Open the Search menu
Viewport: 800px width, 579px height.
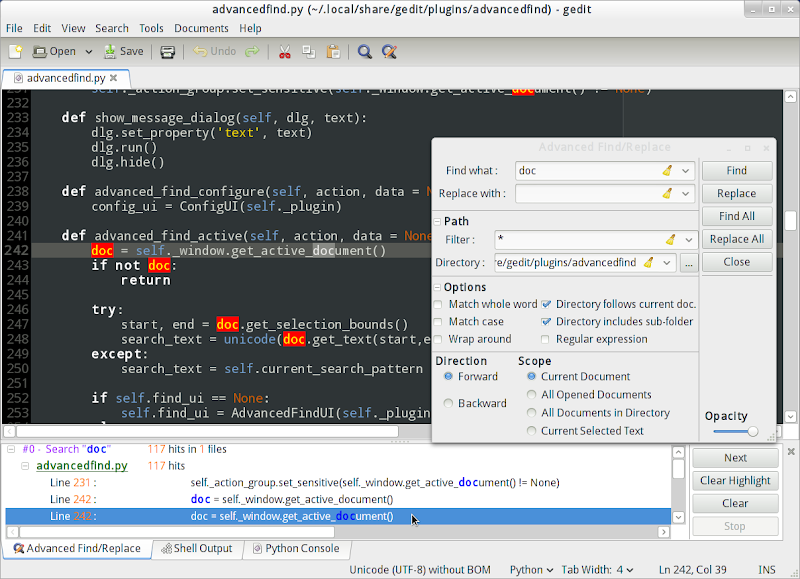[111, 28]
